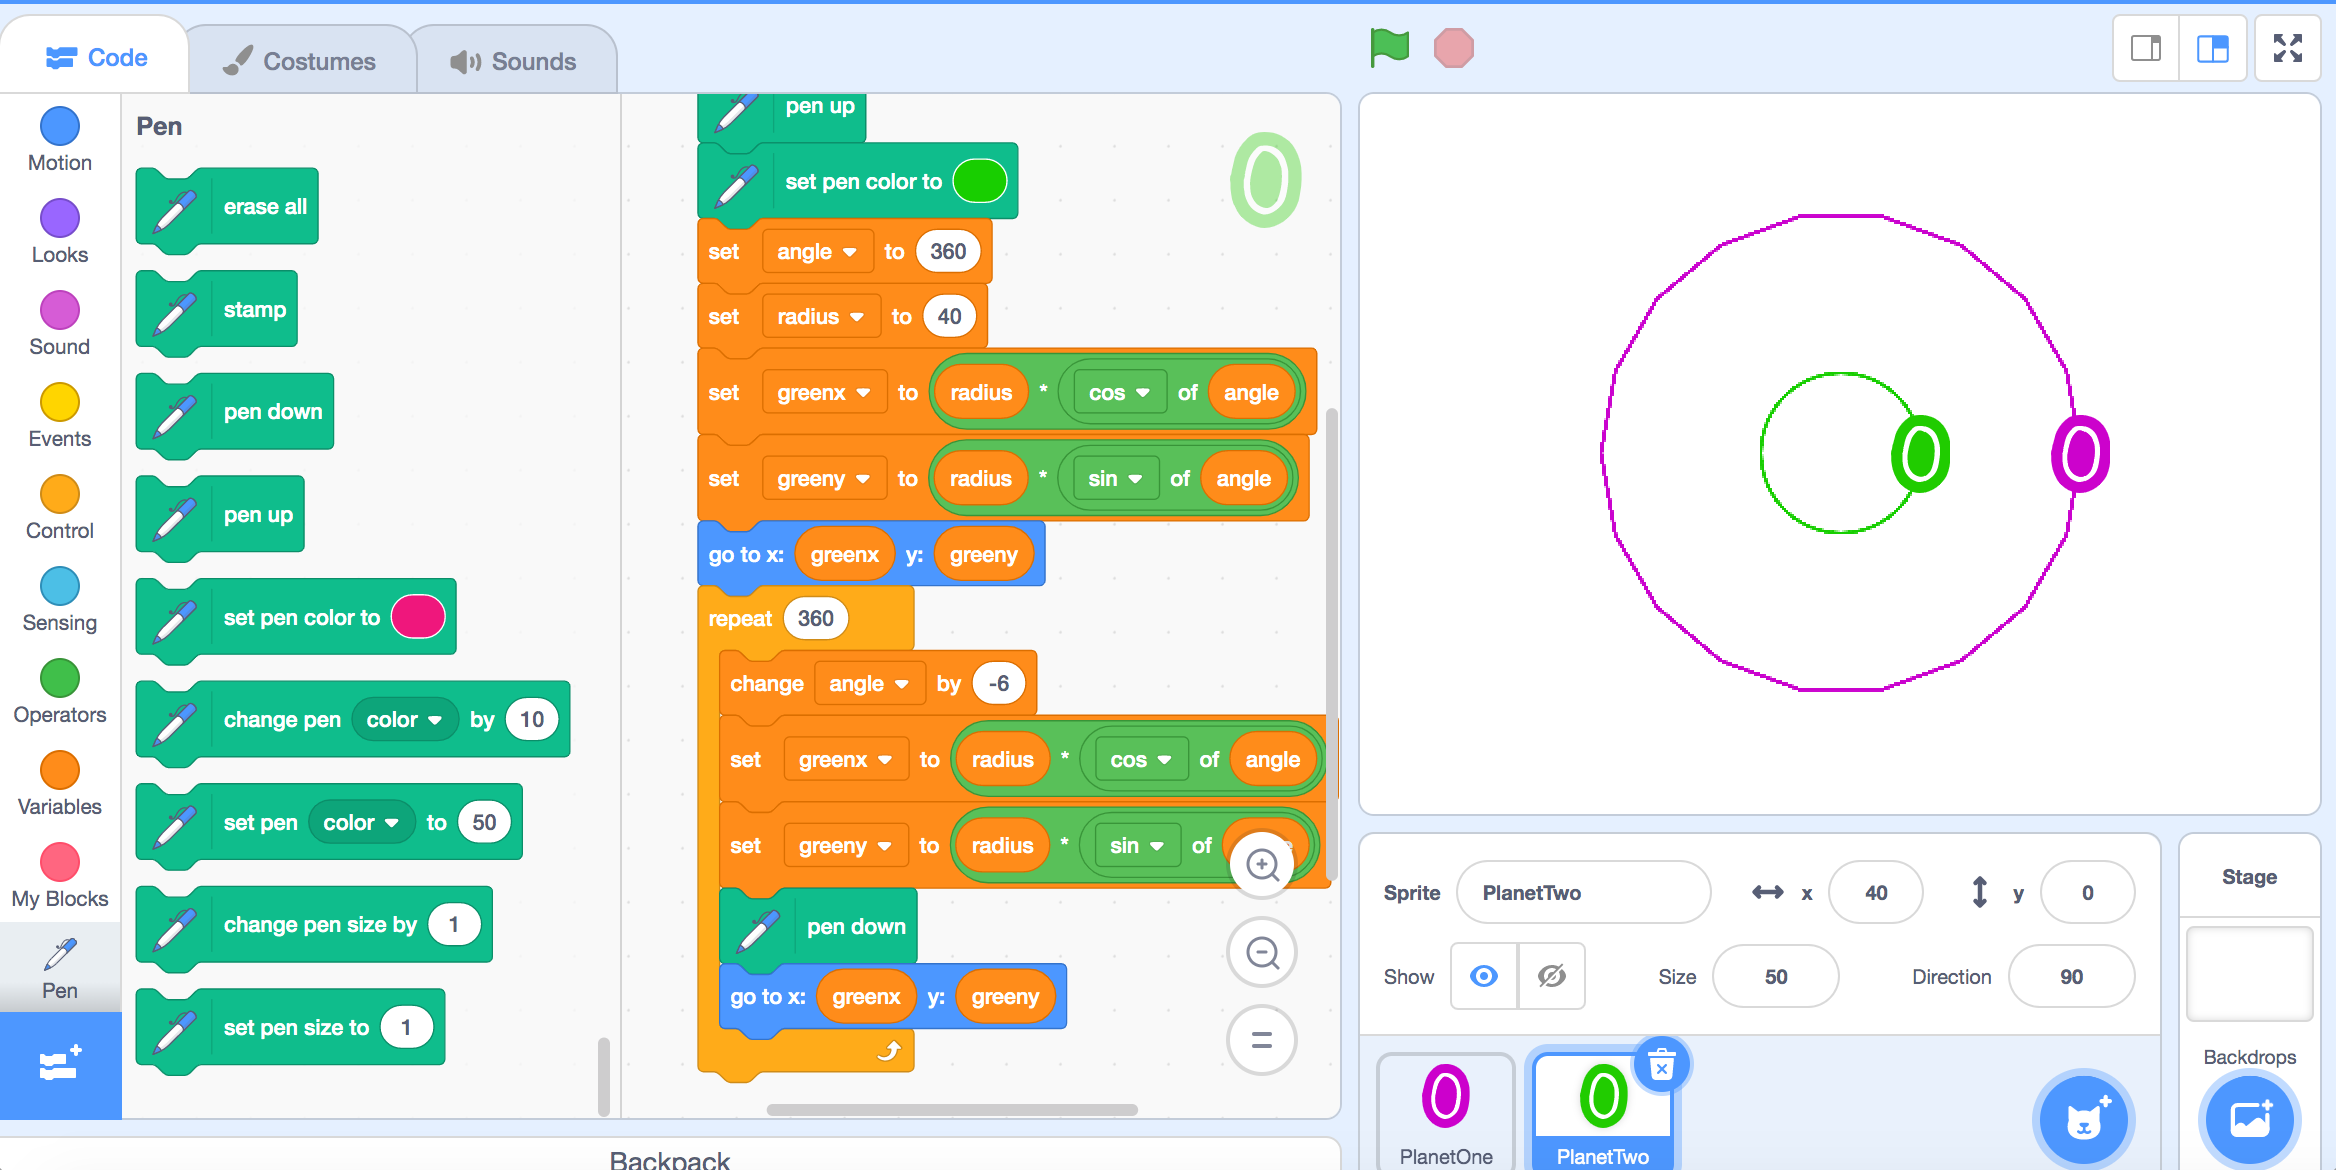Delete the PlanetTwo sprite via trash icon
The image size is (2336, 1170).
point(1663,1066)
